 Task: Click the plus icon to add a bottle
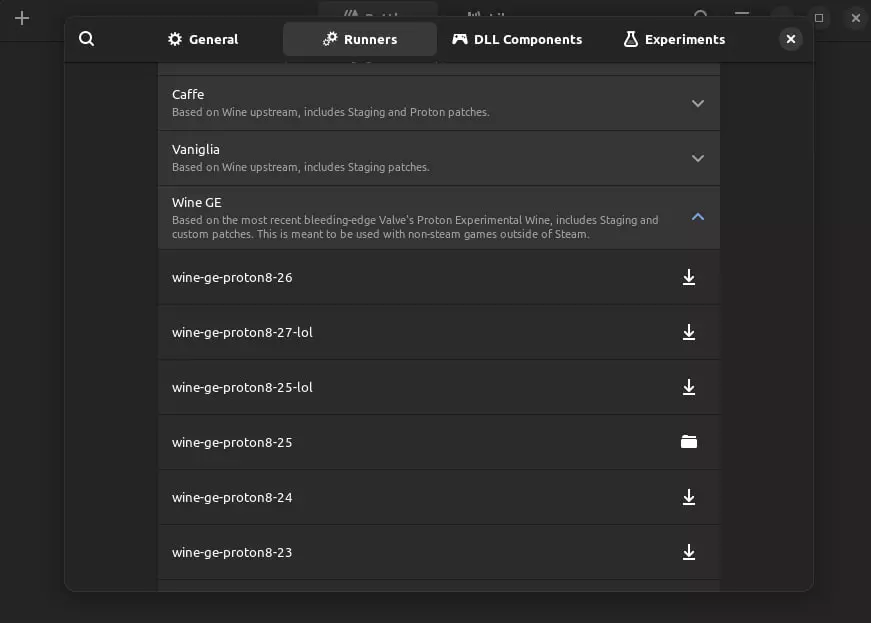click(x=22, y=18)
